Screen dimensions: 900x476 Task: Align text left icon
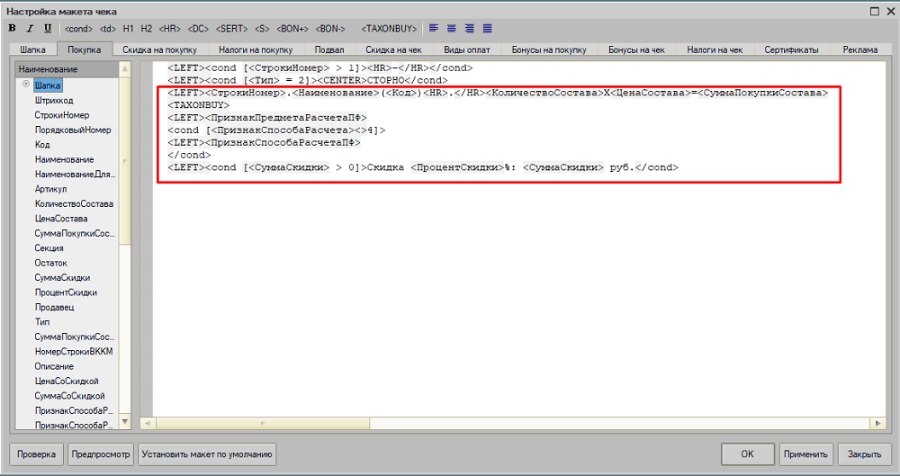(x=433, y=28)
